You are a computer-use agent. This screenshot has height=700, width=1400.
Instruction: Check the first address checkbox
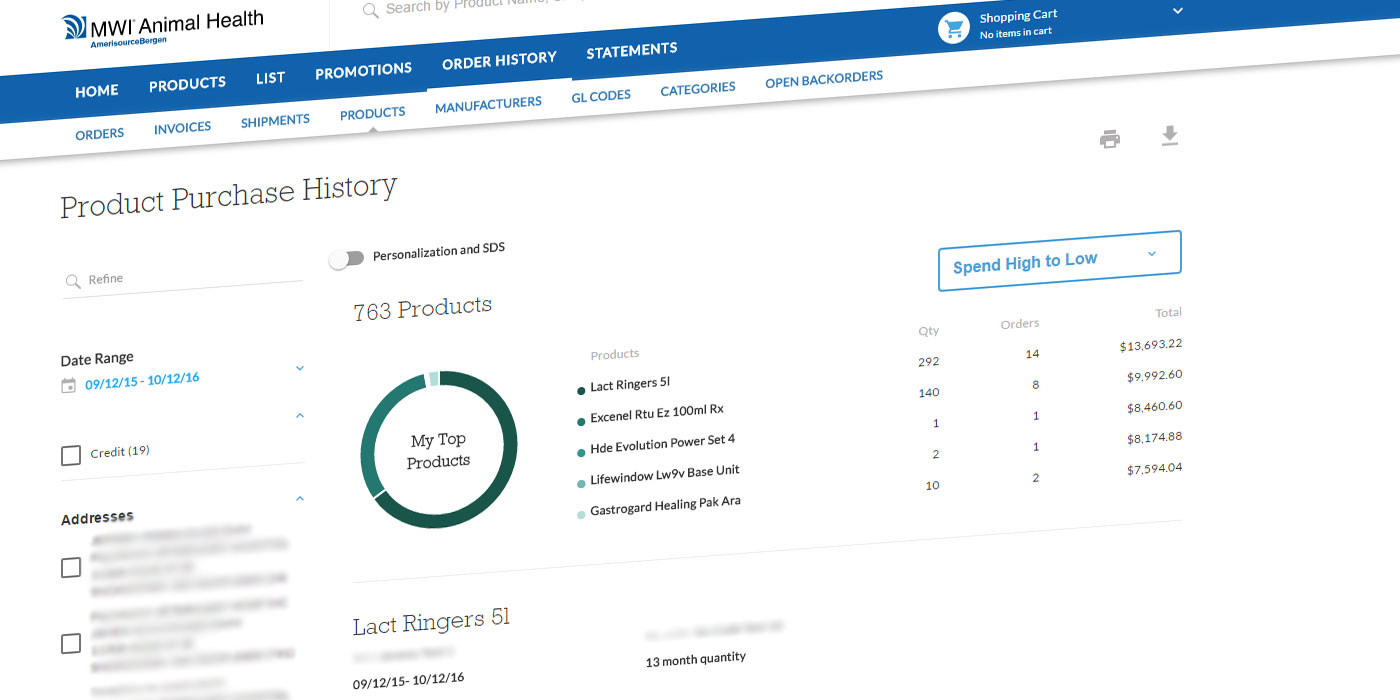coord(71,568)
